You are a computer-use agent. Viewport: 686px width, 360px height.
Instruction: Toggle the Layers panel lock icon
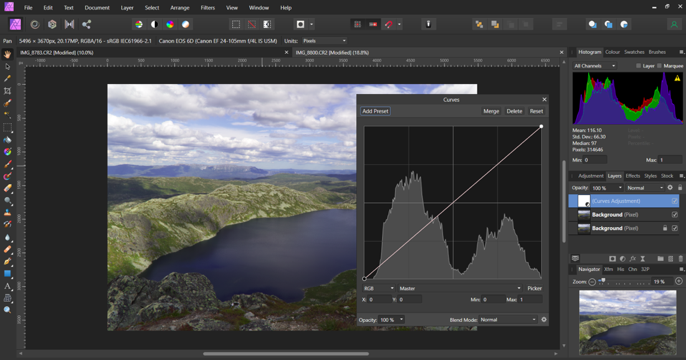coord(680,188)
